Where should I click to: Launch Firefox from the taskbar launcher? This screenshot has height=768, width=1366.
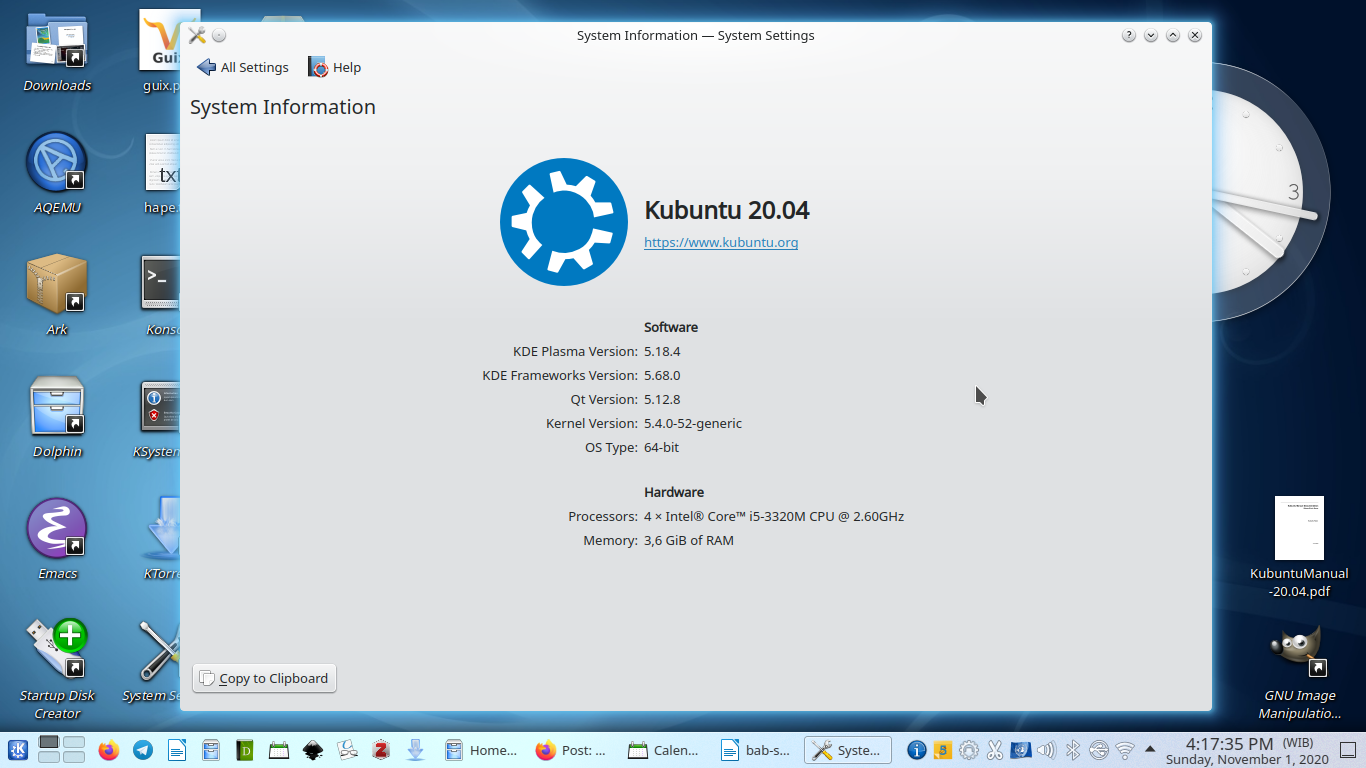[108, 750]
